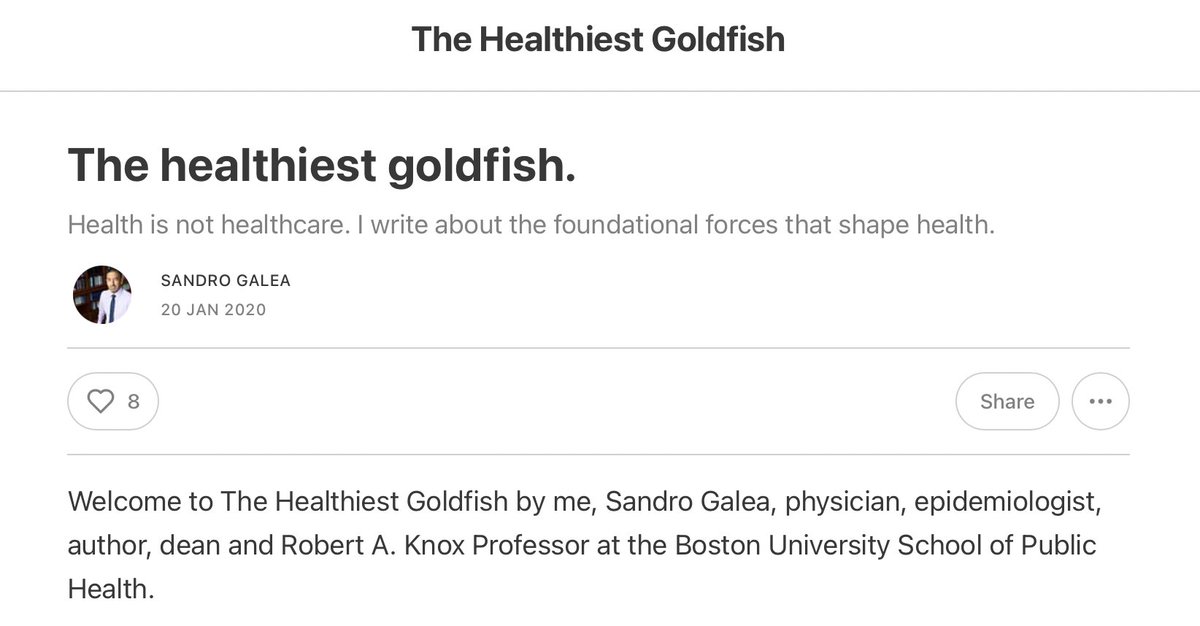The width and height of the screenshot is (1200, 626).
Task: Click Sandro Galea's round profile photo
Action: click(102, 295)
